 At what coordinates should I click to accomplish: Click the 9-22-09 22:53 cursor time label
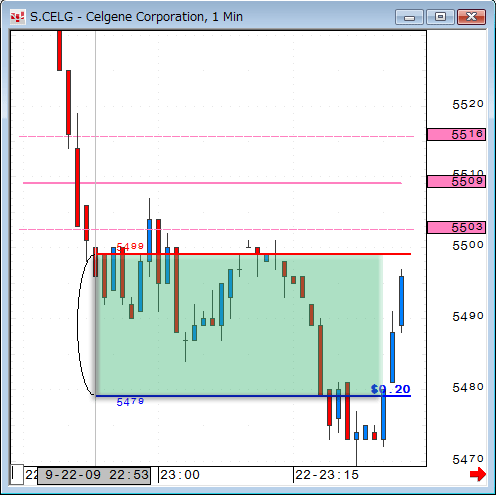click(94, 476)
